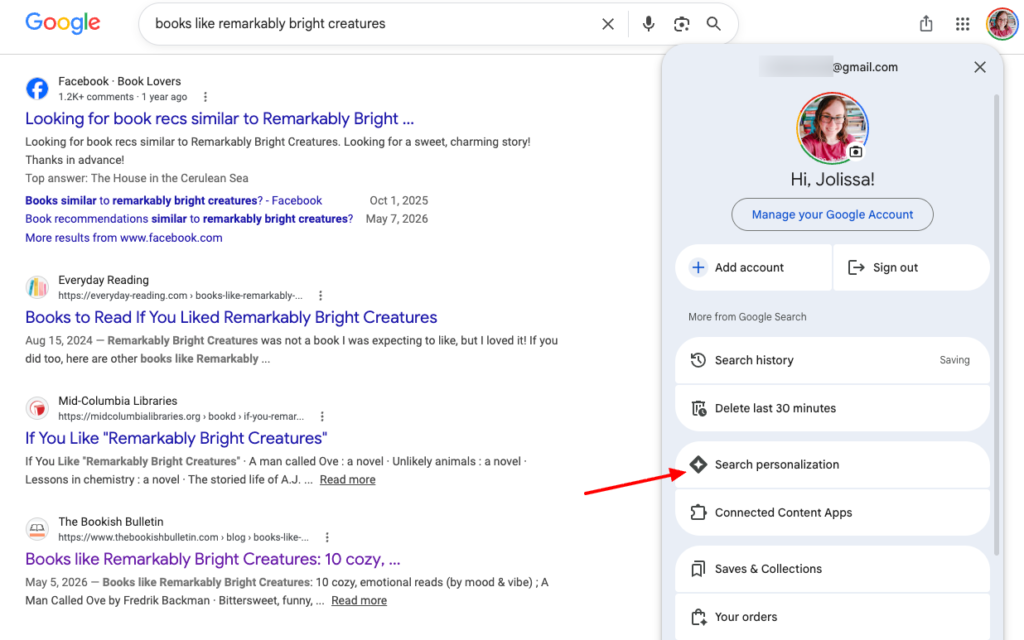Image resolution: width=1024 pixels, height=640 pixels.
Task: Click The Bookish Bulletin favicon
Action: point(37,528)
